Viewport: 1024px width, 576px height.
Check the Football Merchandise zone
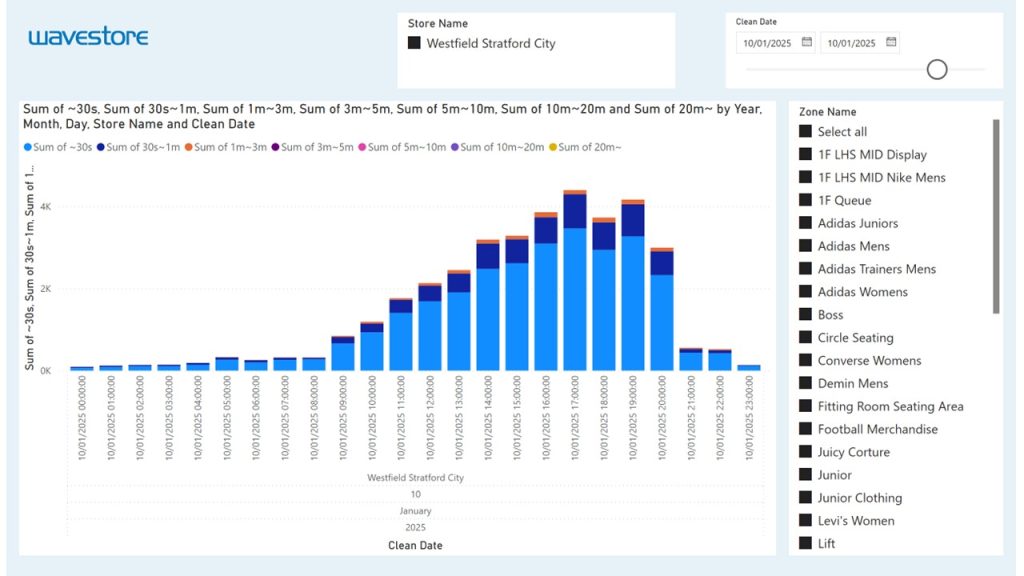click(x=805, y=428)
